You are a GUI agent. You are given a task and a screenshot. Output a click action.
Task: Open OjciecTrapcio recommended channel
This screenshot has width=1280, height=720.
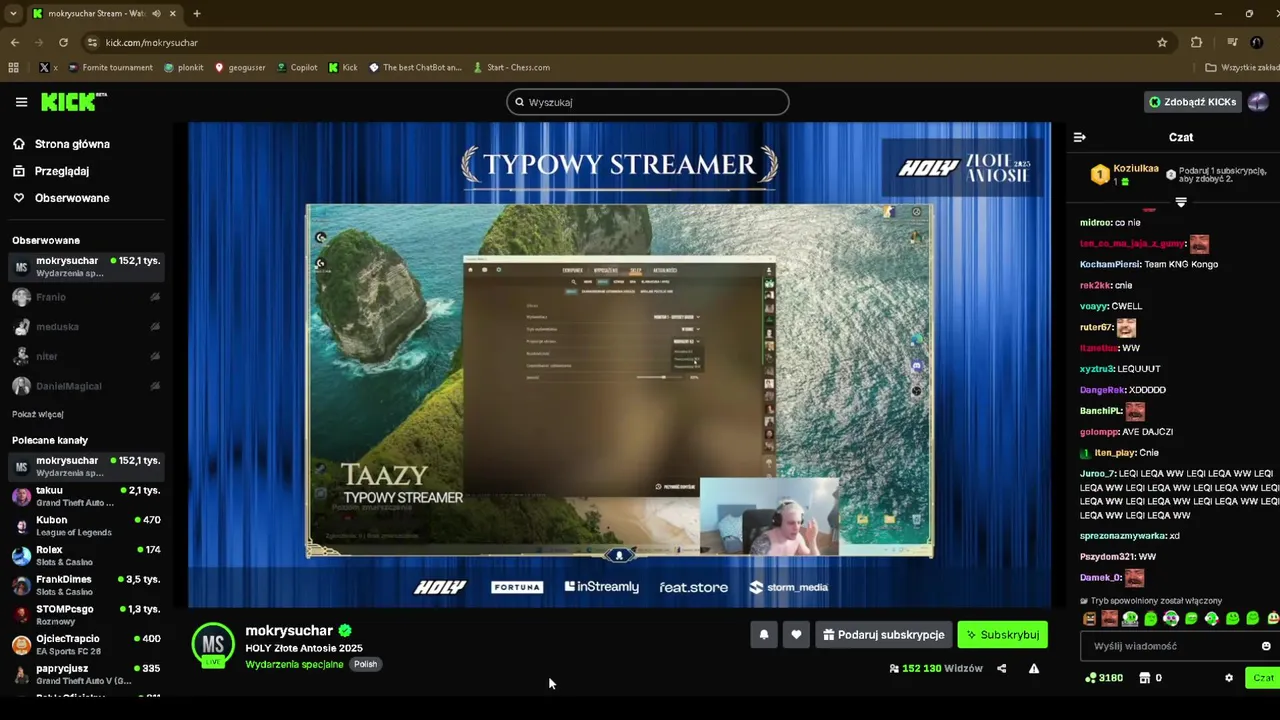click(86, 644)
